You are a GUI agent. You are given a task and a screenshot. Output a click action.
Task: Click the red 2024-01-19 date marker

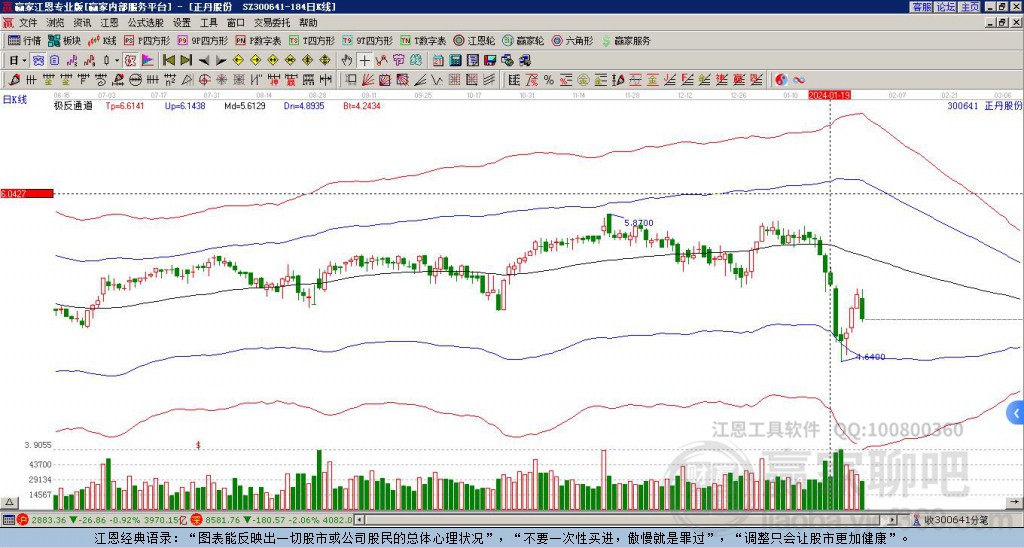829,95
